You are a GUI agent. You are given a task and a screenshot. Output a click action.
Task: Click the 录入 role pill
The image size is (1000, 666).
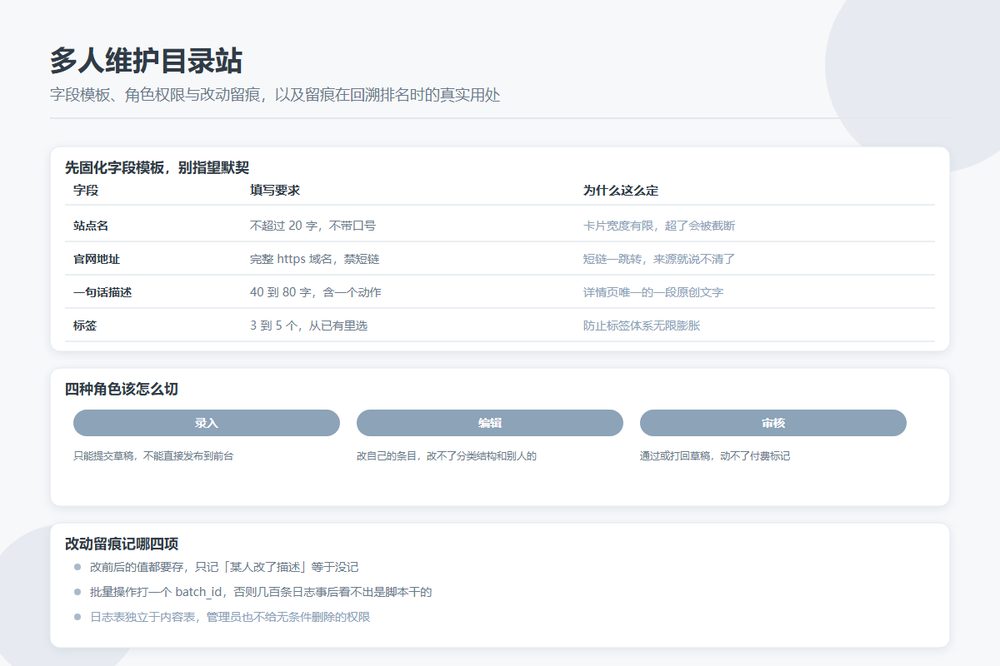coord(206,423)
